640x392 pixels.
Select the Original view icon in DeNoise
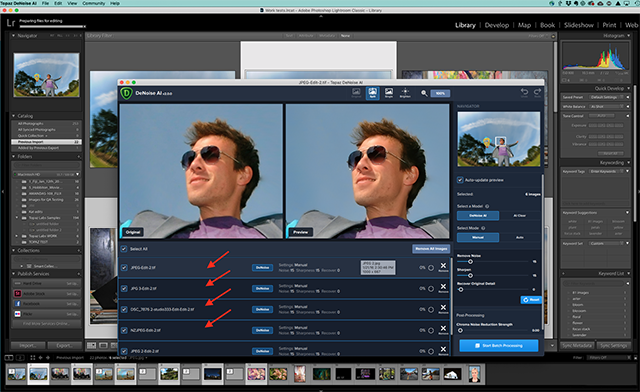(x=356, y=93)
